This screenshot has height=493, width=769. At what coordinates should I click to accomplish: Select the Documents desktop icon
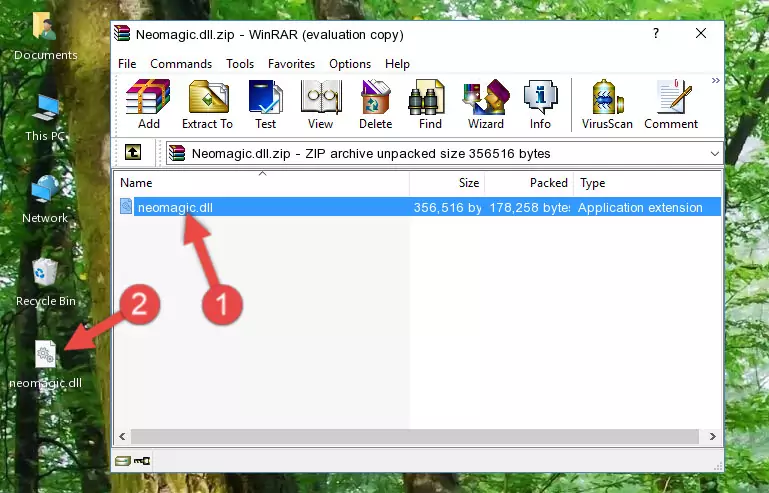[45, 36]
